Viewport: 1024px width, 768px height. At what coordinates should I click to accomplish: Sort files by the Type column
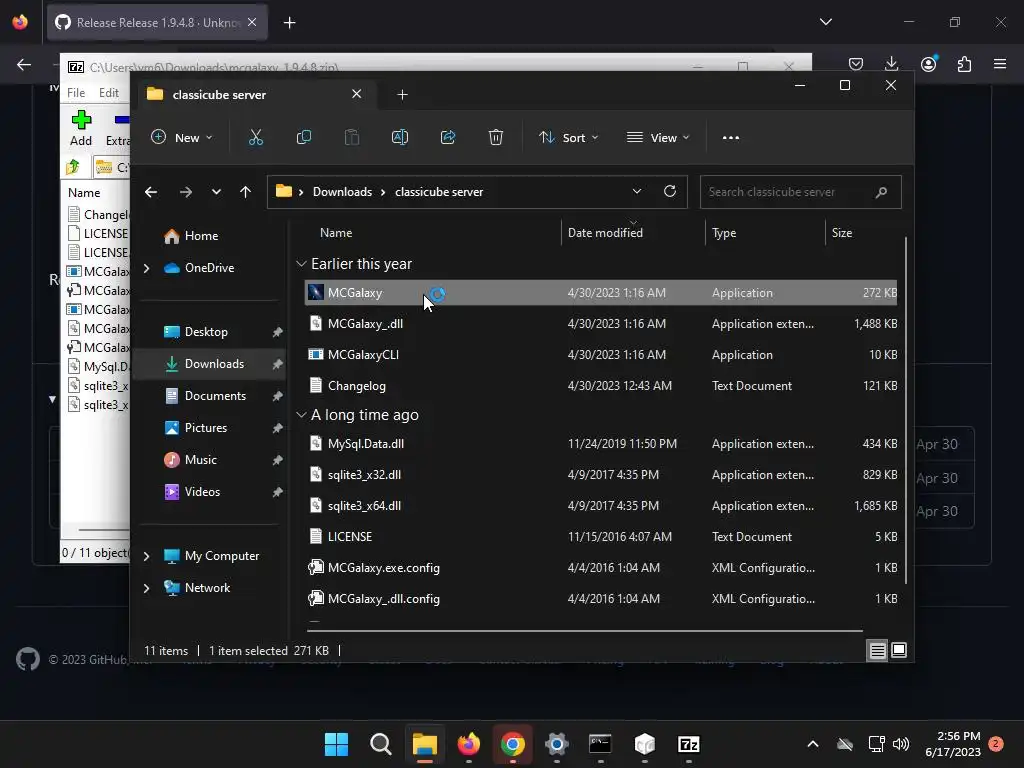tap(724, 232)
